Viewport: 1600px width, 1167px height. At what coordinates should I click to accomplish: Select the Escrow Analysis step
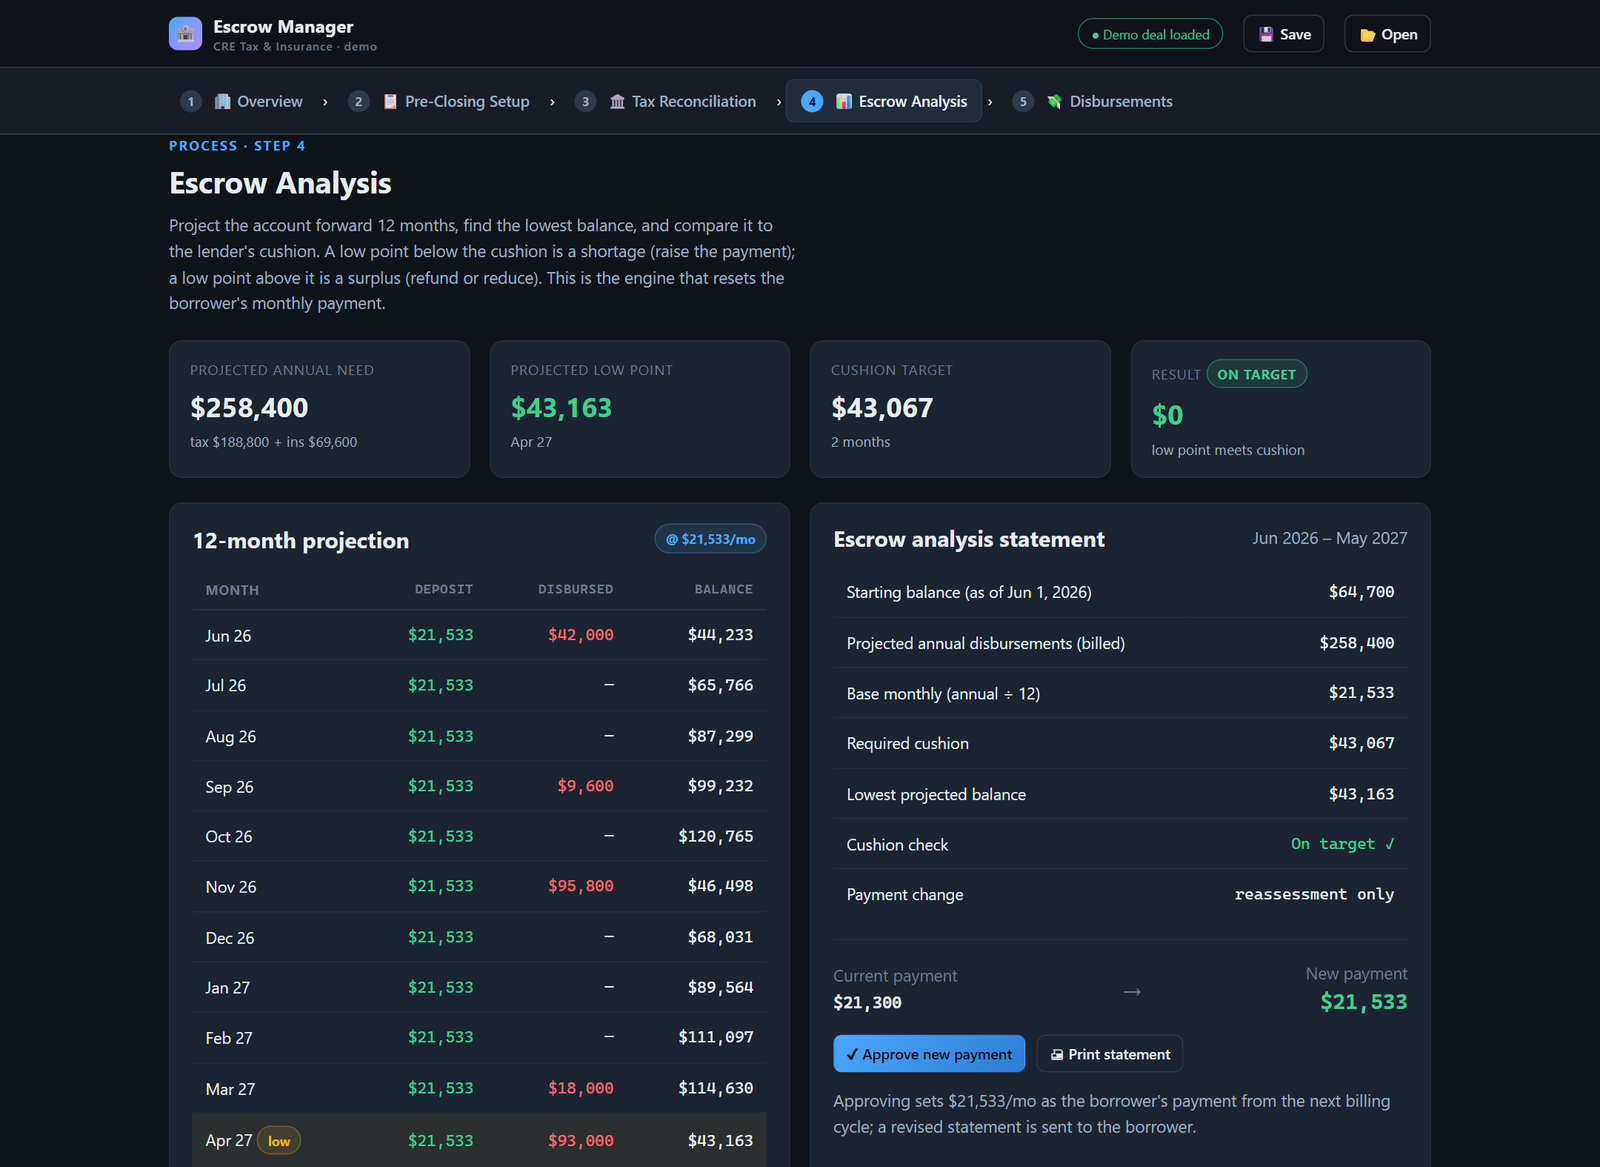pyautogui.click(x=884, y=101)
